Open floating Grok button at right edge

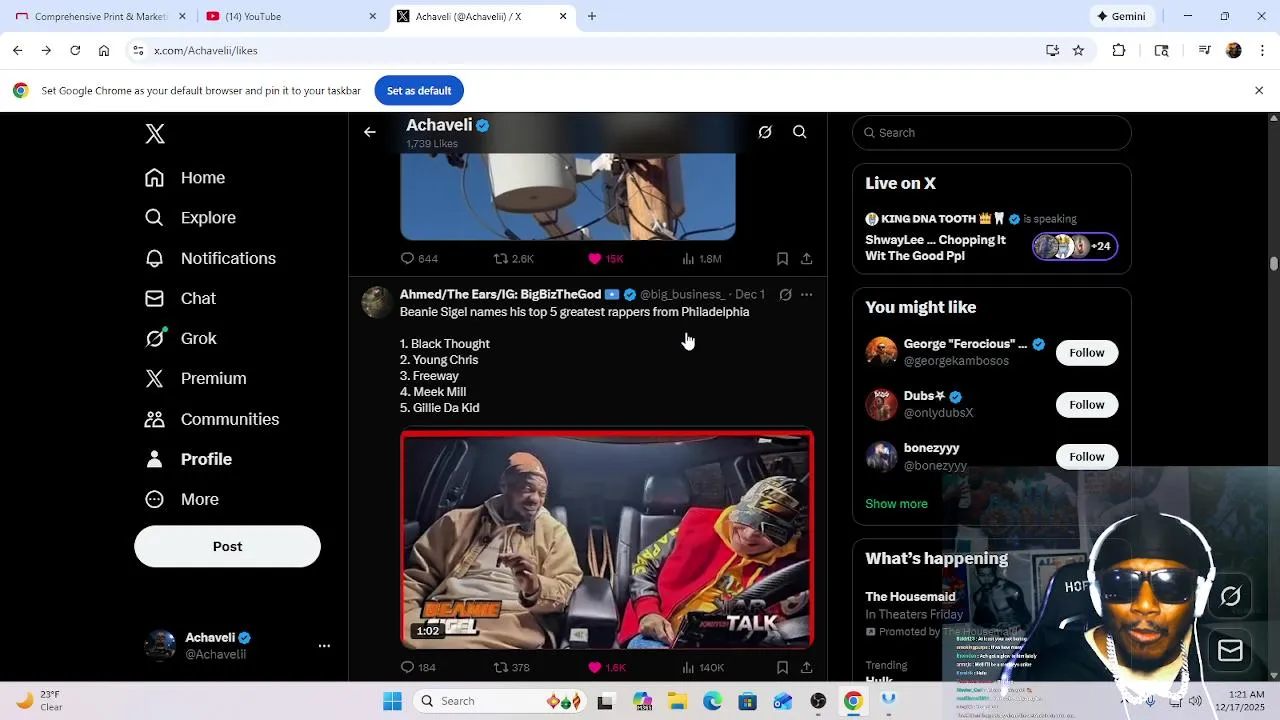[1230, 596]
